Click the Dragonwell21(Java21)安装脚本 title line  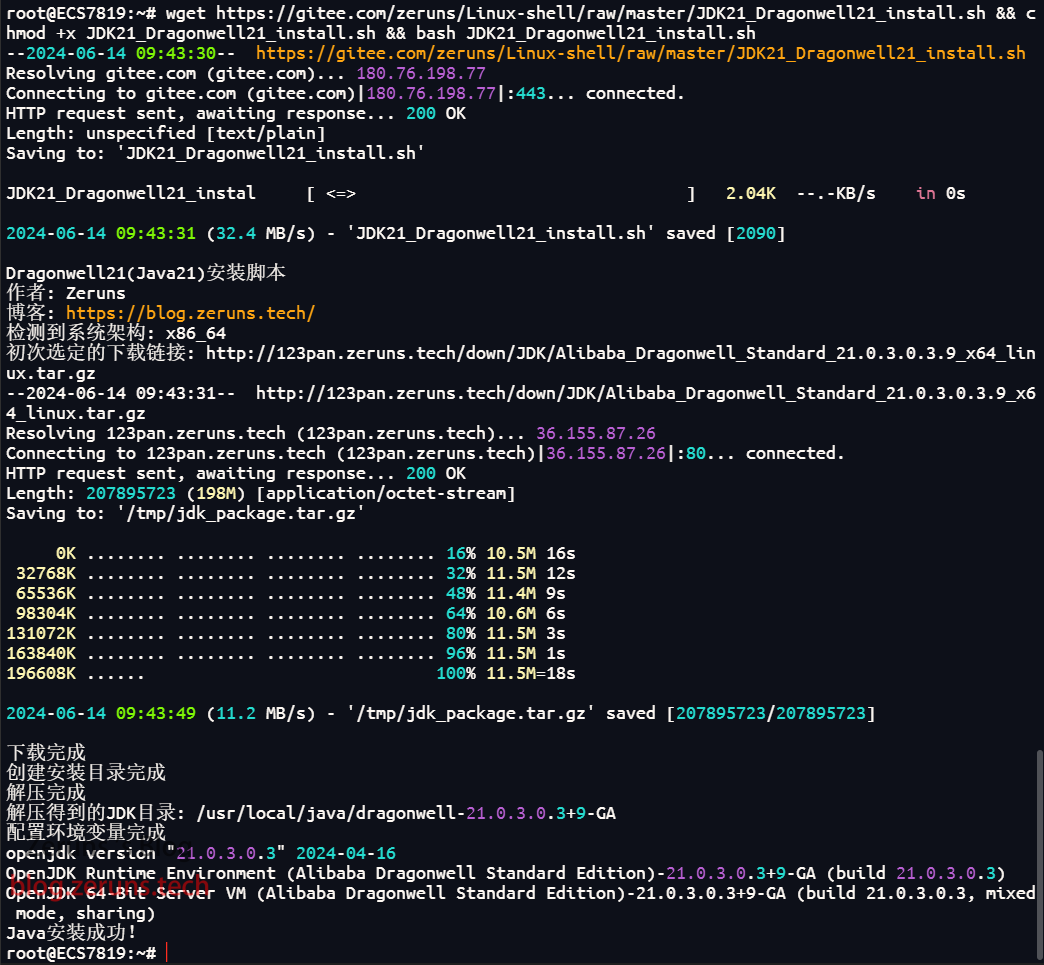click(x=146, y=273)
